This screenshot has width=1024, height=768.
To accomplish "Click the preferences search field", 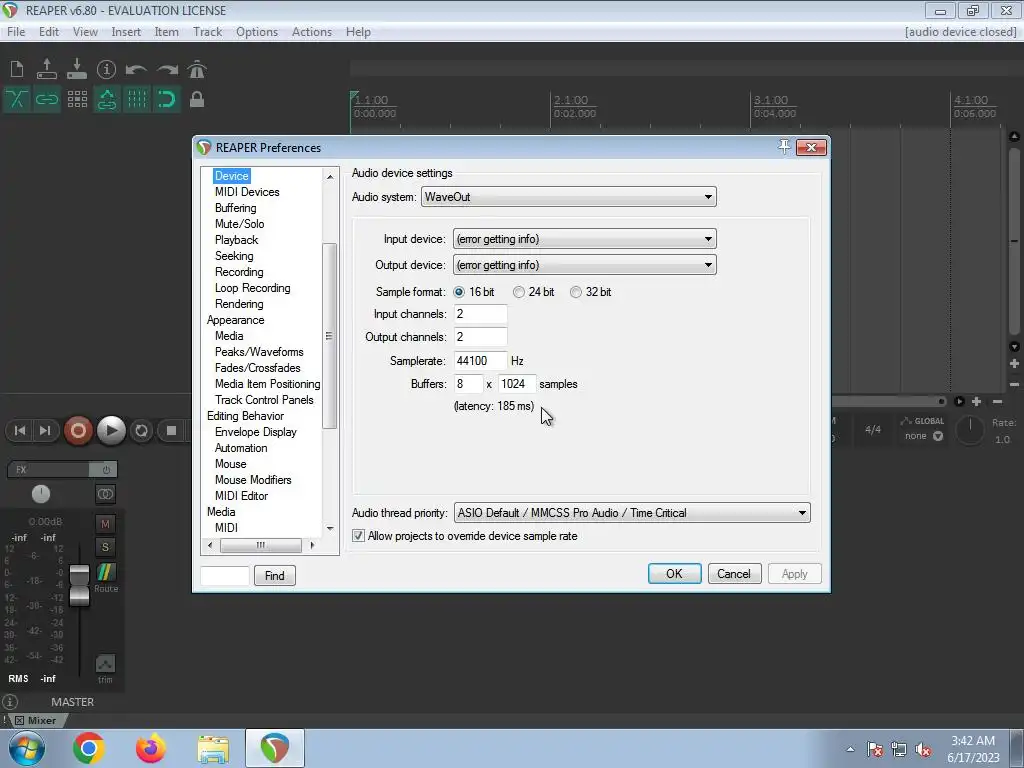I will click(x=225, y=575).
